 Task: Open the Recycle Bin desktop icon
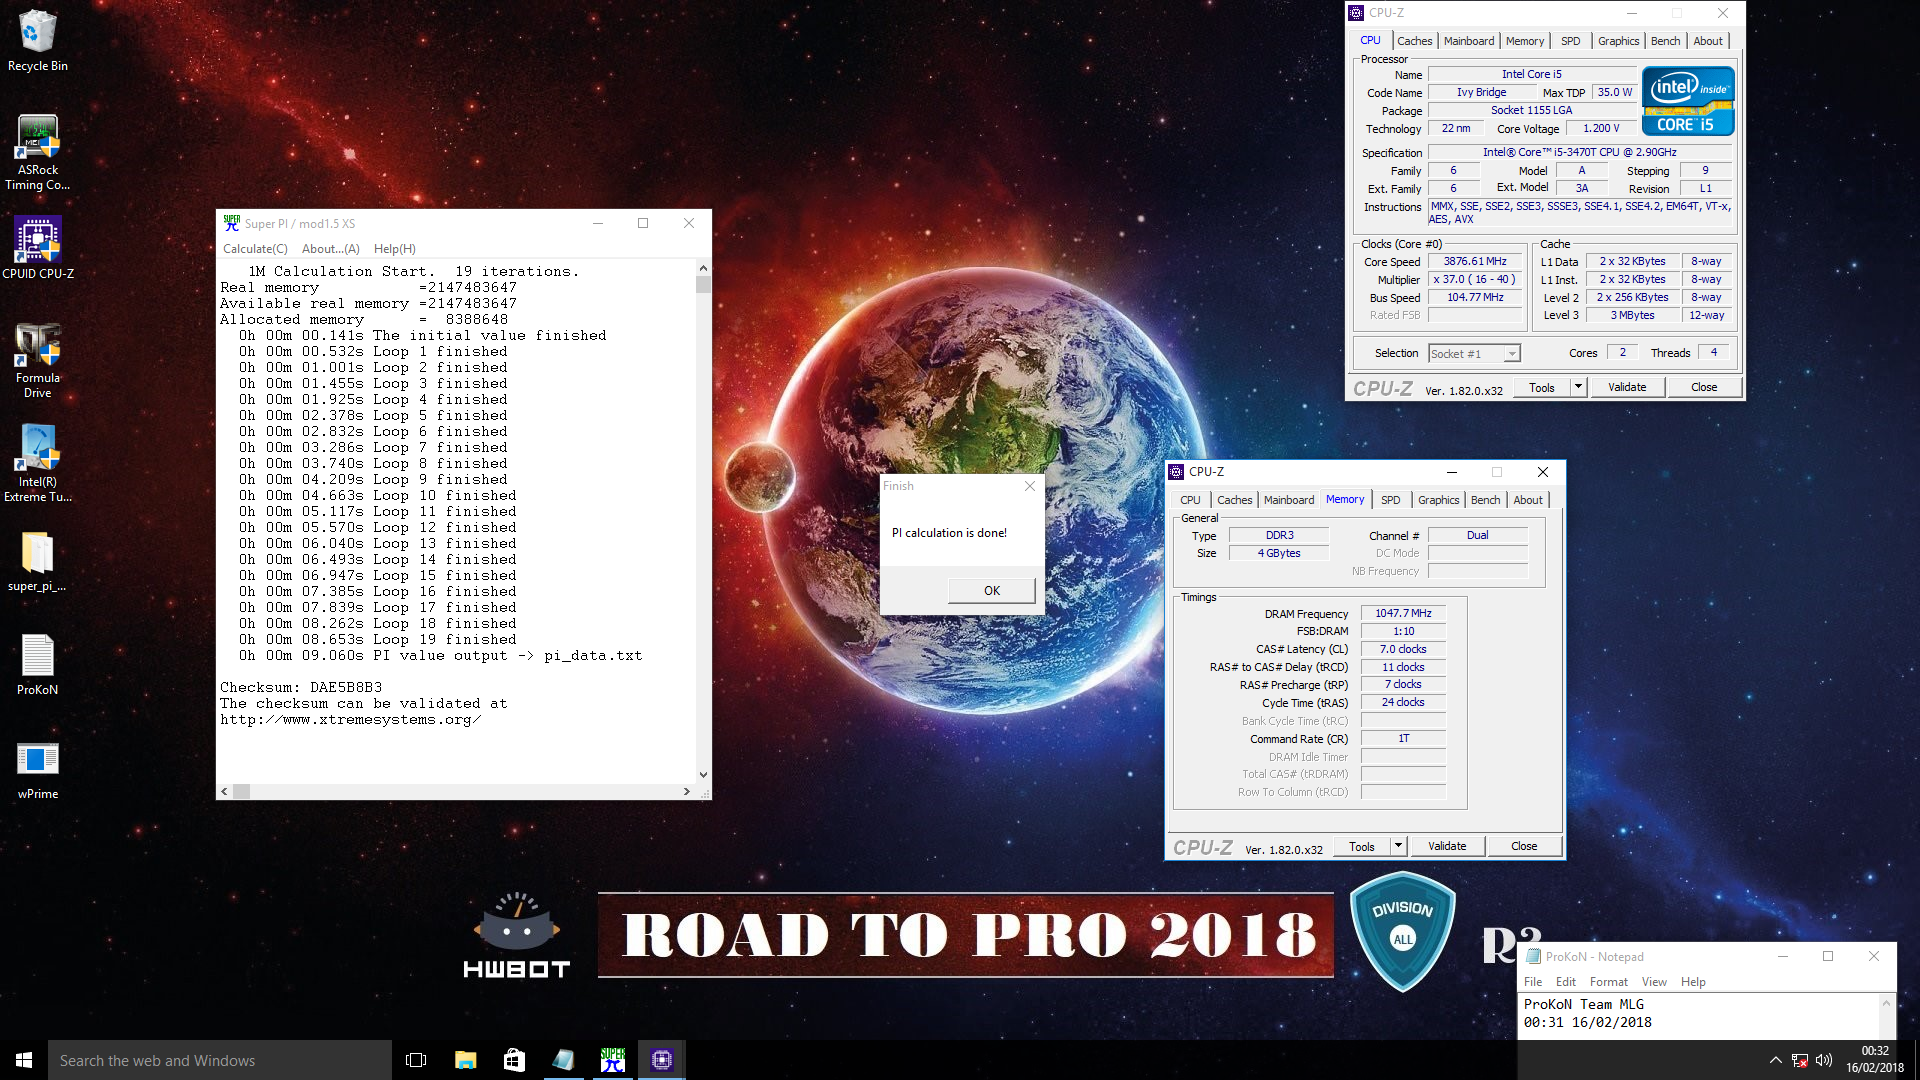[x=38, y=40]
